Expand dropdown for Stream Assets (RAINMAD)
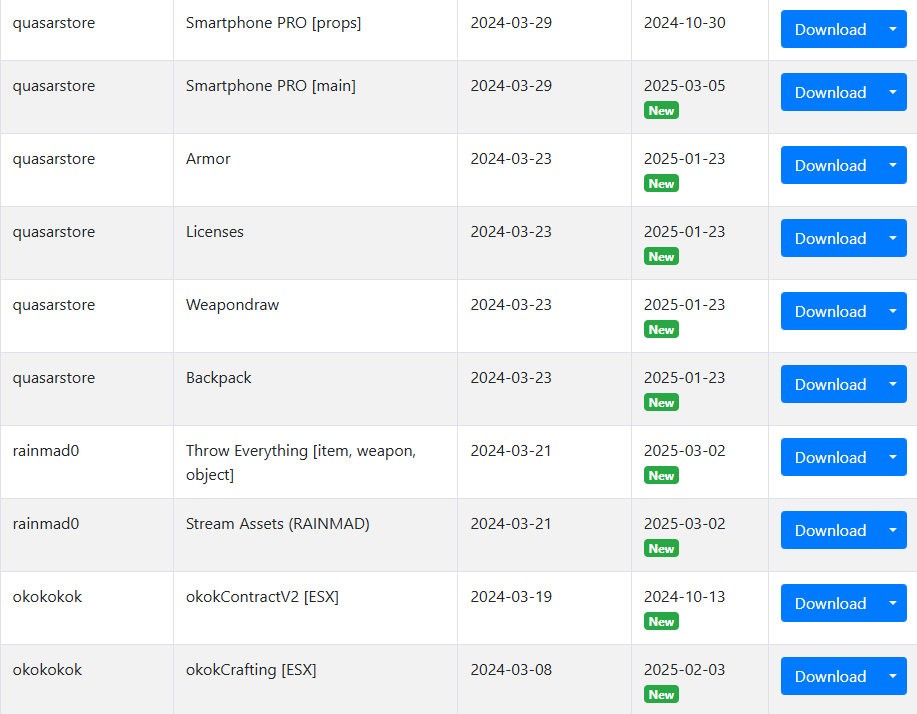The height and width of the screenshot is (714, 917). (893, 530)
